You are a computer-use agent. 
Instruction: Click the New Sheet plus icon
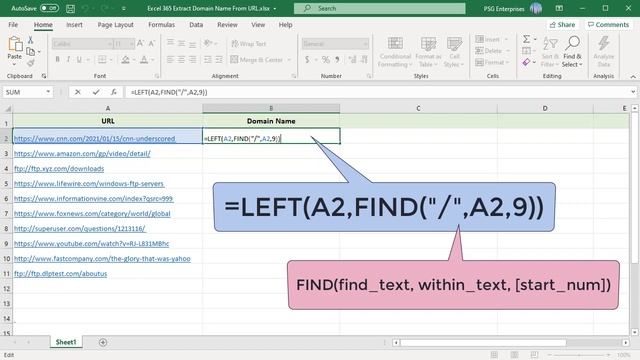(103, 342)
